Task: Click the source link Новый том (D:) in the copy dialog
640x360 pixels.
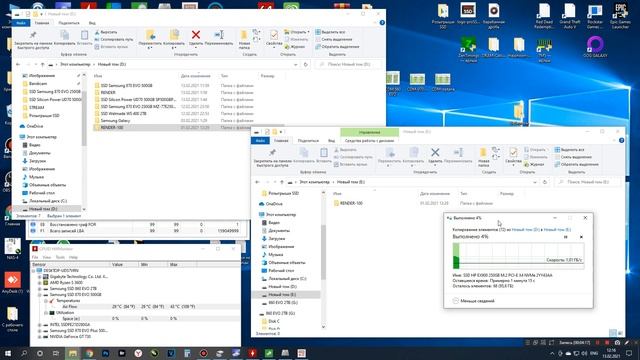Action: tap(526, 229)
